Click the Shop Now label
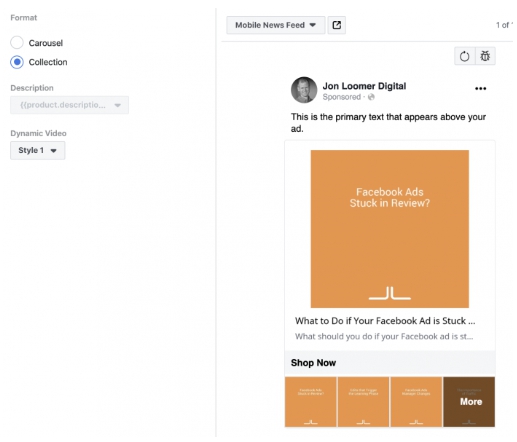 (313, 363)
